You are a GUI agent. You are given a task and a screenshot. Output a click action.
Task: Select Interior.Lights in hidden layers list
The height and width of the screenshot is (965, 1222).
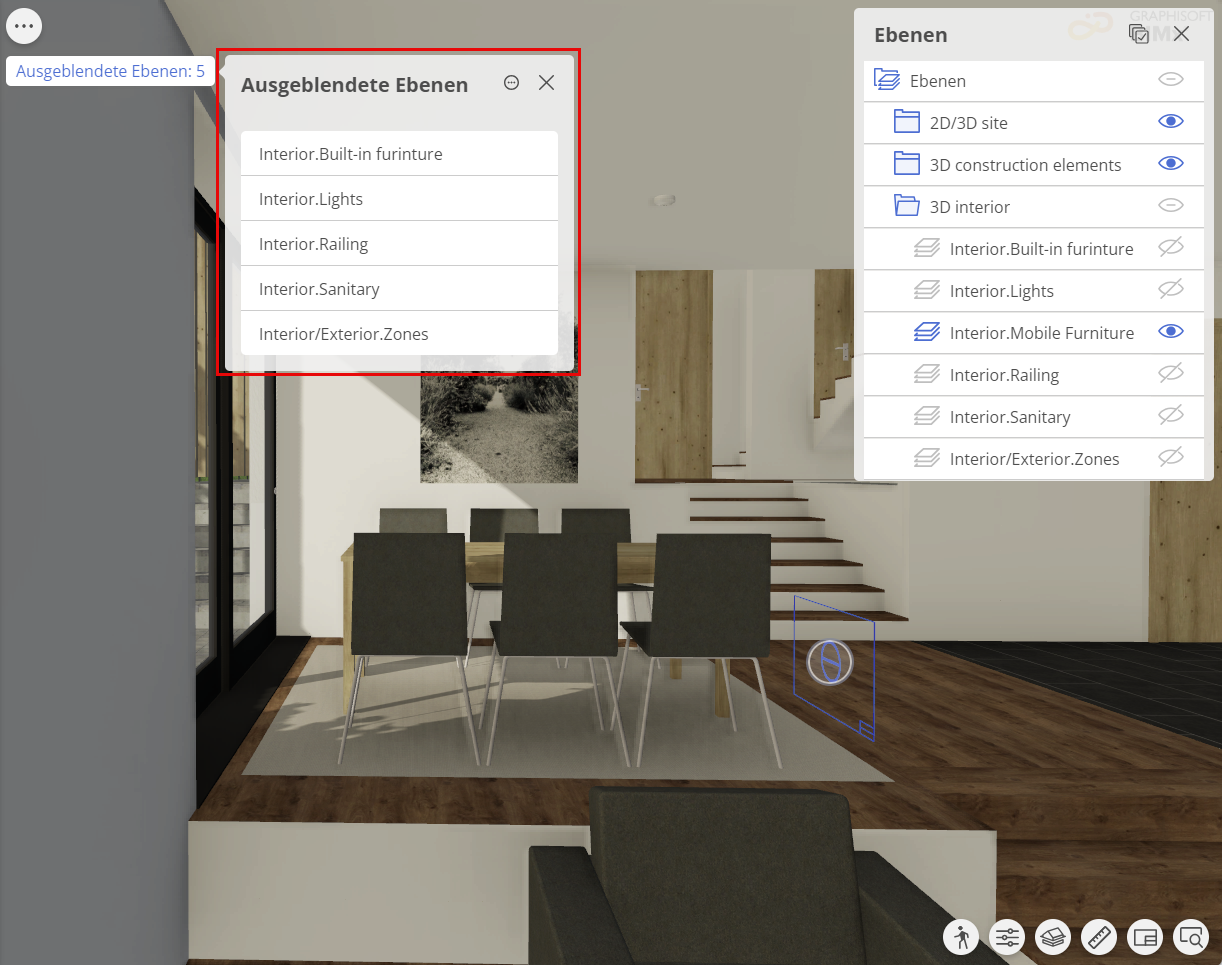(x=399, y=199)
